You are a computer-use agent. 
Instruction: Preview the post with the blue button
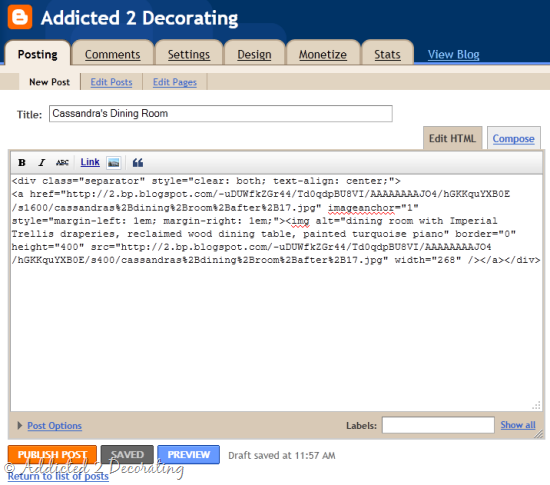[189, 454]
